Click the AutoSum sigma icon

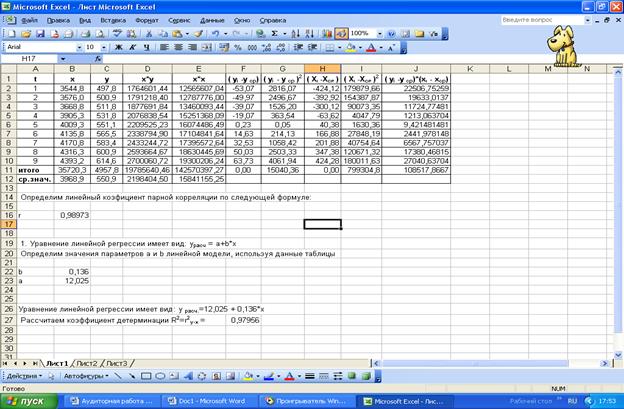pyautogui.click(x=275, y=33)
